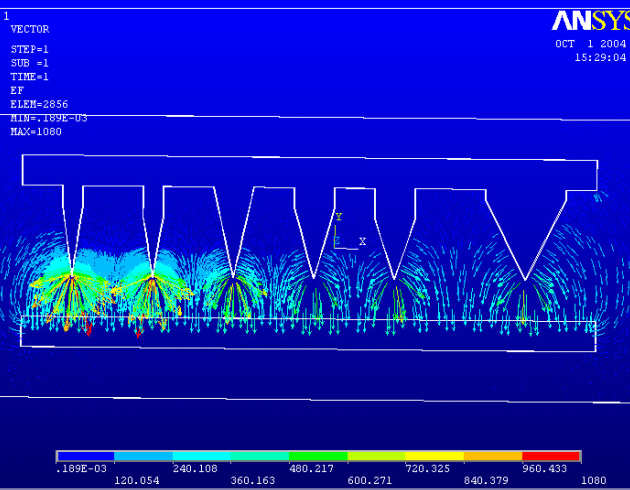This screenshot has width=630, height=490.
Task: Select the ELEM=2856 label
Action: click(x=39, y=104)
